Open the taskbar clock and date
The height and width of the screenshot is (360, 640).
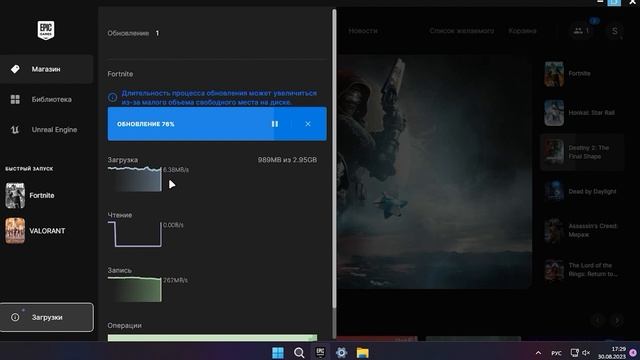point(612,353)
